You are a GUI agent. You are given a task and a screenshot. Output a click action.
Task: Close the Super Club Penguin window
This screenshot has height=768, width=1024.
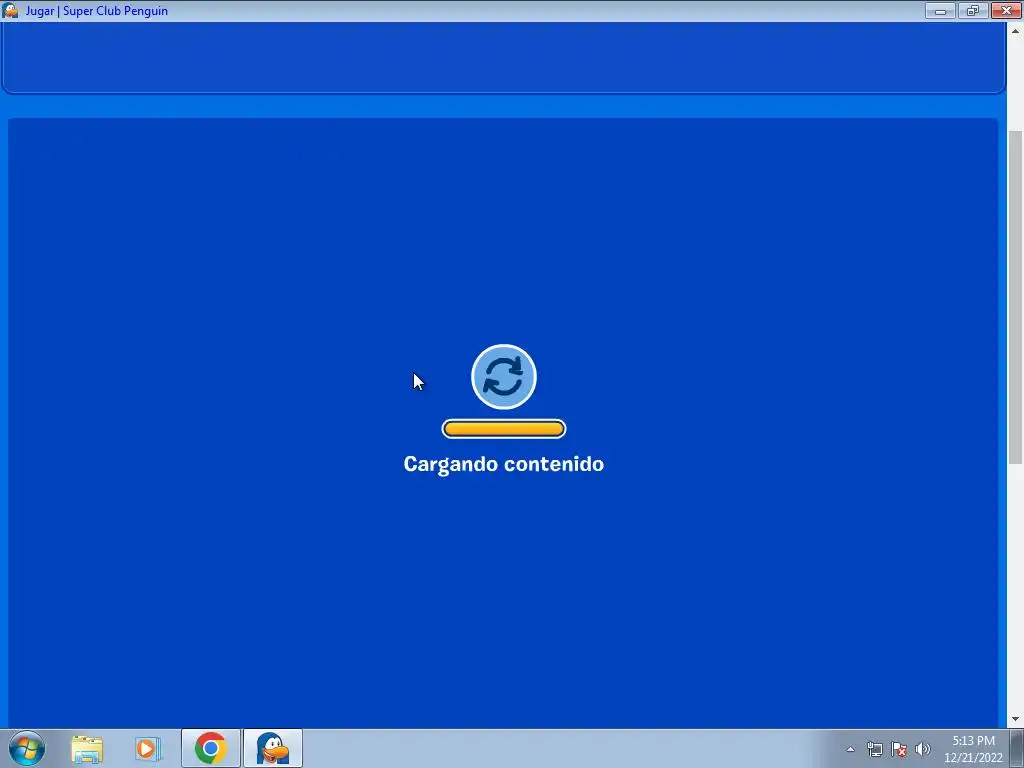[1006, 10]
